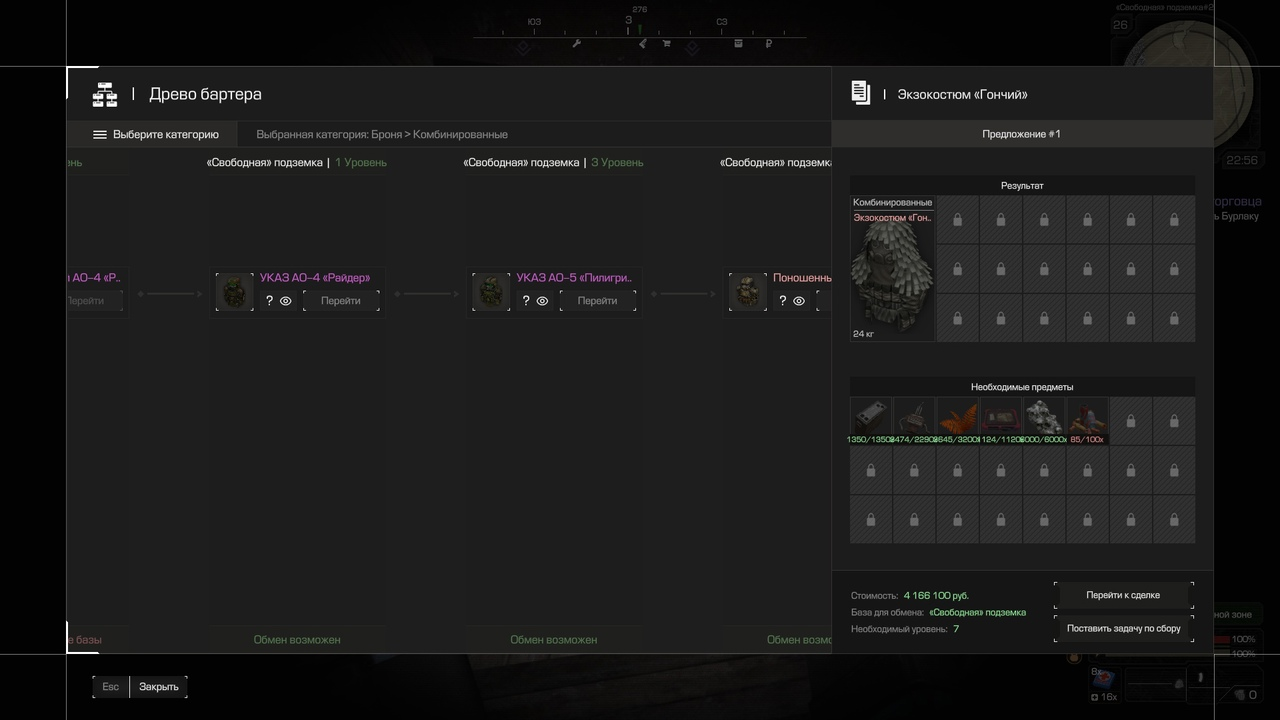Select the УКАЗ АО-4 «Райдер» armor thumbnail
The width and height of the screenshot is (1280, 720).
pyautogui.click(x=235, y=292)
